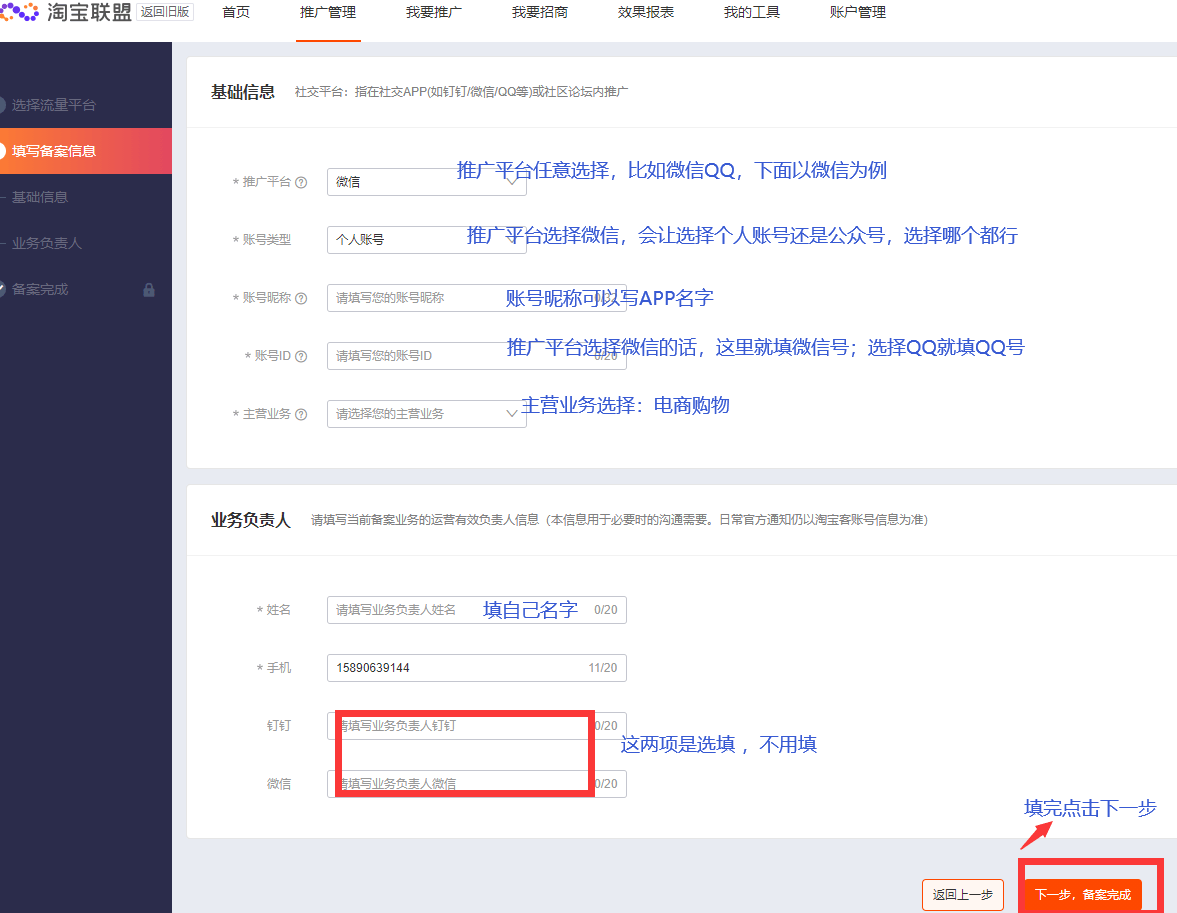Open the 推广平台 dropdown showing 微信
1177x913 pixels.
click(x=426, y=182)
